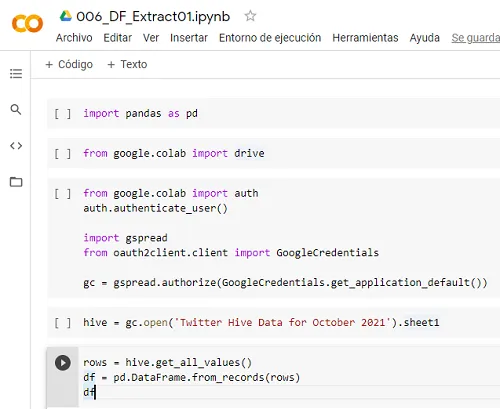The image size is (500, 409).
Task: Click the Google Drive icon beside the filename
Action: coord(66,16)
